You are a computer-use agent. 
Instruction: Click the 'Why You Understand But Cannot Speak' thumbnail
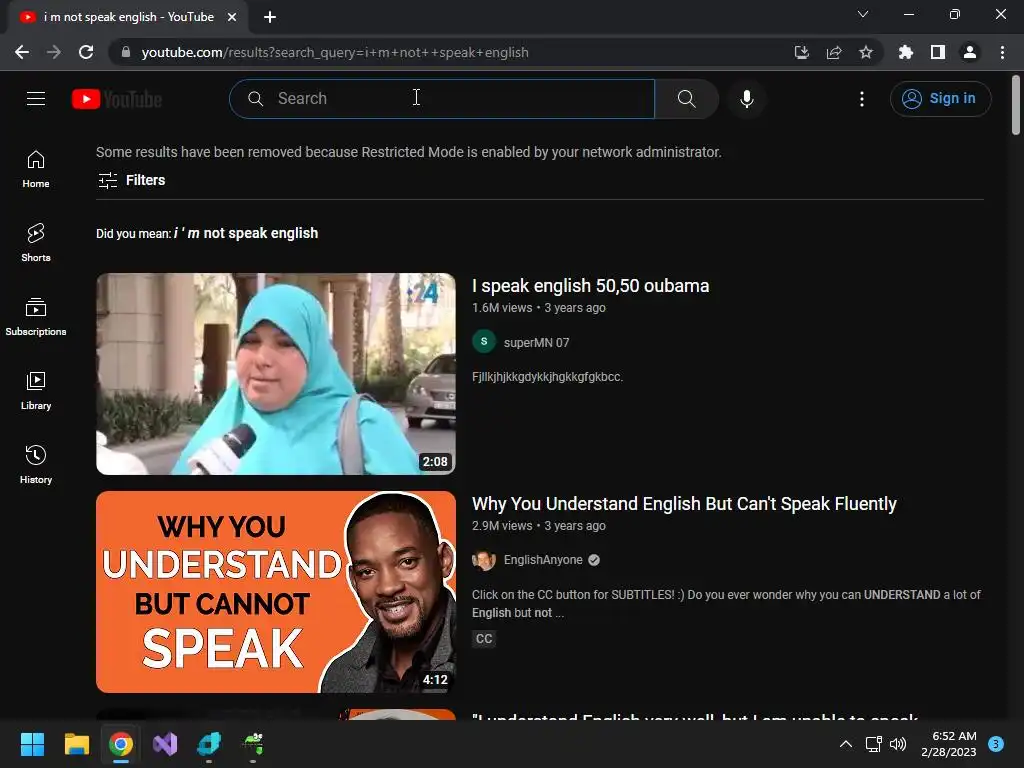276,592
